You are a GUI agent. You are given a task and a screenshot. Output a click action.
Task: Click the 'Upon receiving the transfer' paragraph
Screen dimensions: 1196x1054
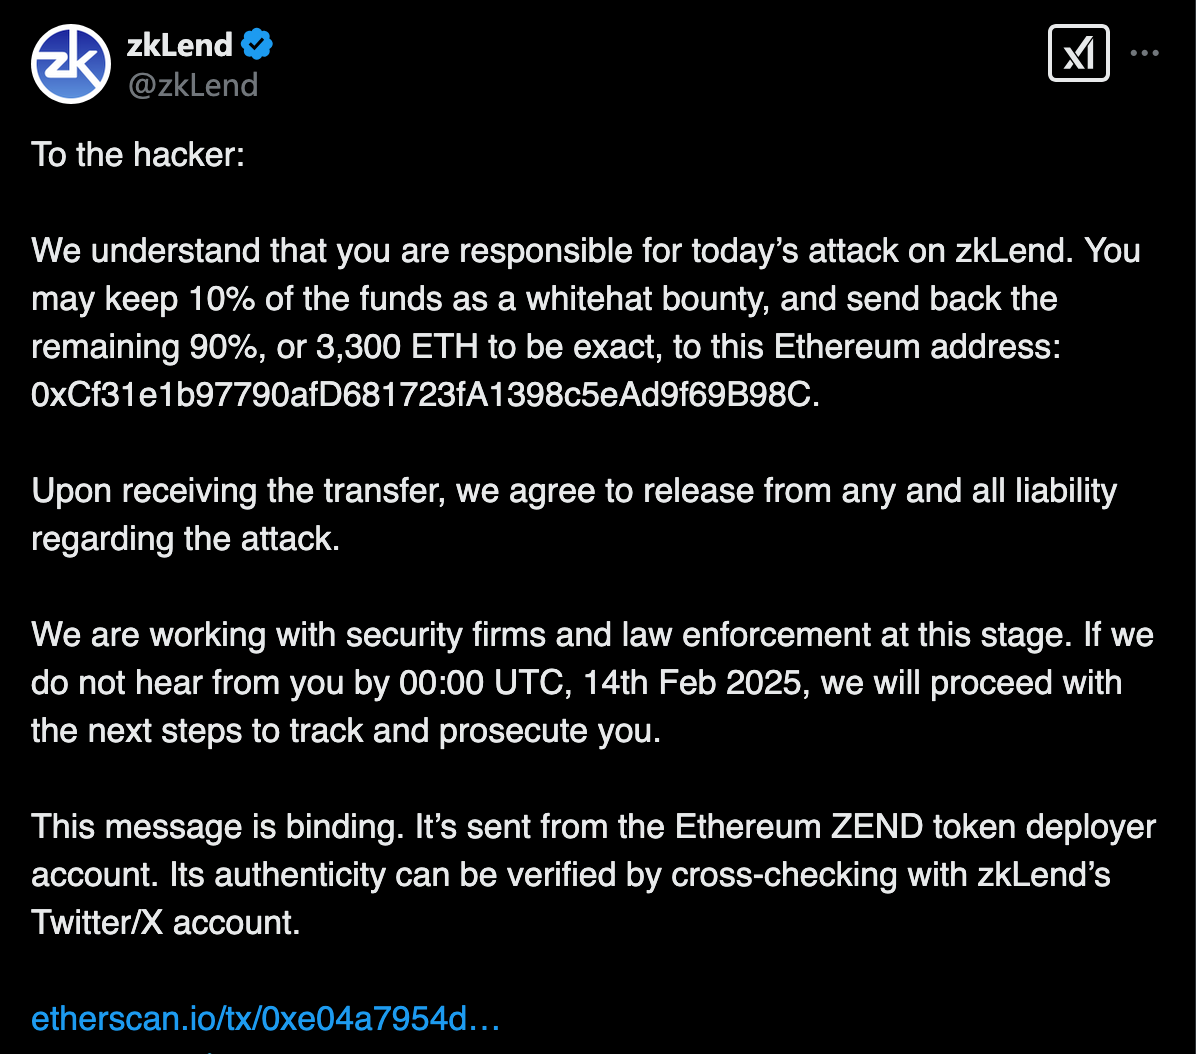point(574,515)
